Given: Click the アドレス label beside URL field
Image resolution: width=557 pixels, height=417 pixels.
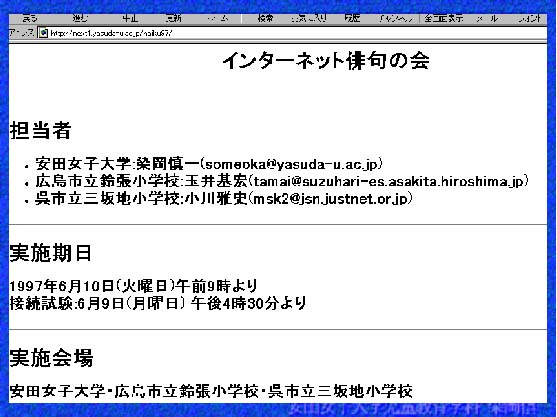Looking at the screenshot, I should [x=21, y=33].
